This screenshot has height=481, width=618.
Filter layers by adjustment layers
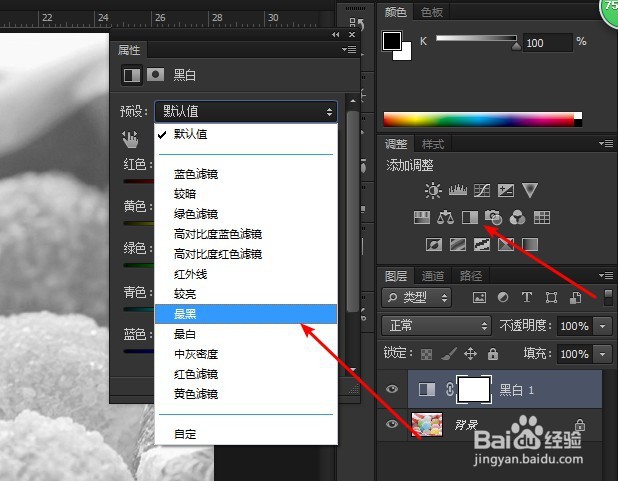[503, 297]
